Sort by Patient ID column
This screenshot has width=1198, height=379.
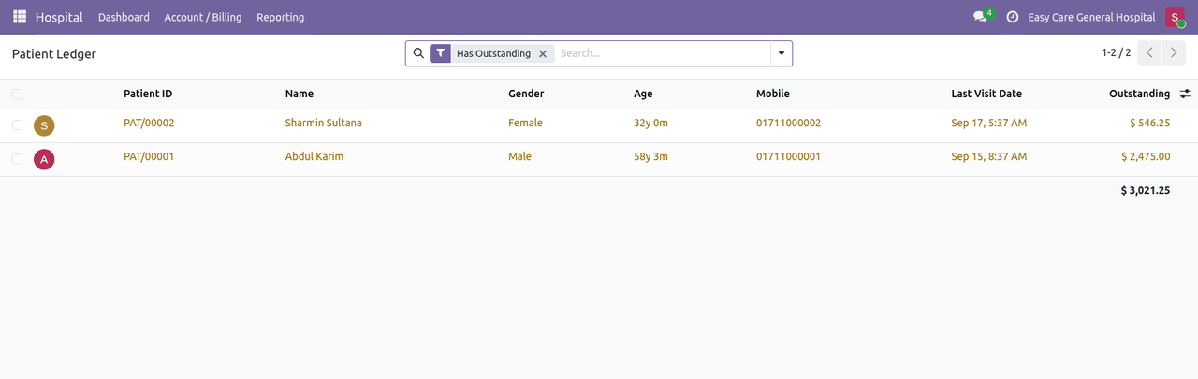click(147, 94)
